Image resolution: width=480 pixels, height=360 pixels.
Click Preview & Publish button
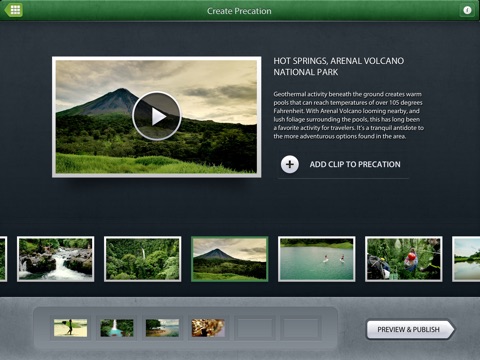click(x=410, y=329)
